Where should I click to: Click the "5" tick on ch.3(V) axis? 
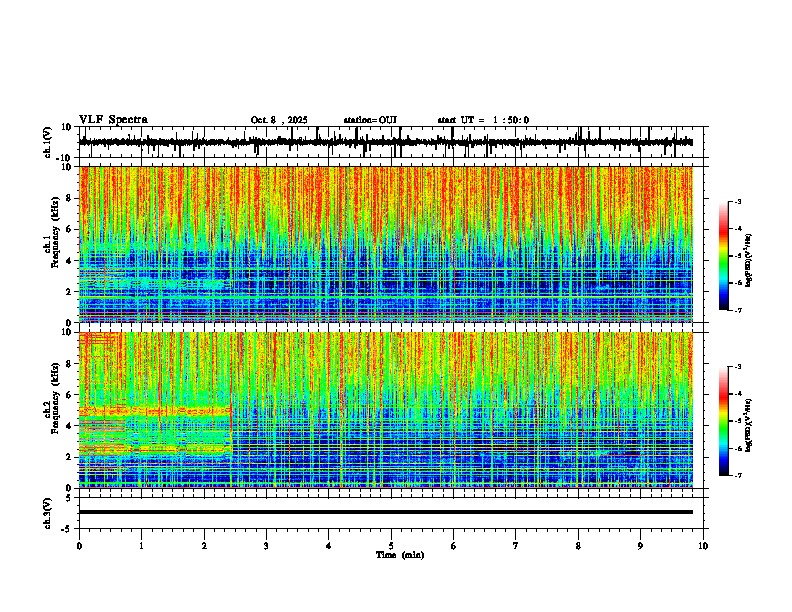click(x=70, y=498)
